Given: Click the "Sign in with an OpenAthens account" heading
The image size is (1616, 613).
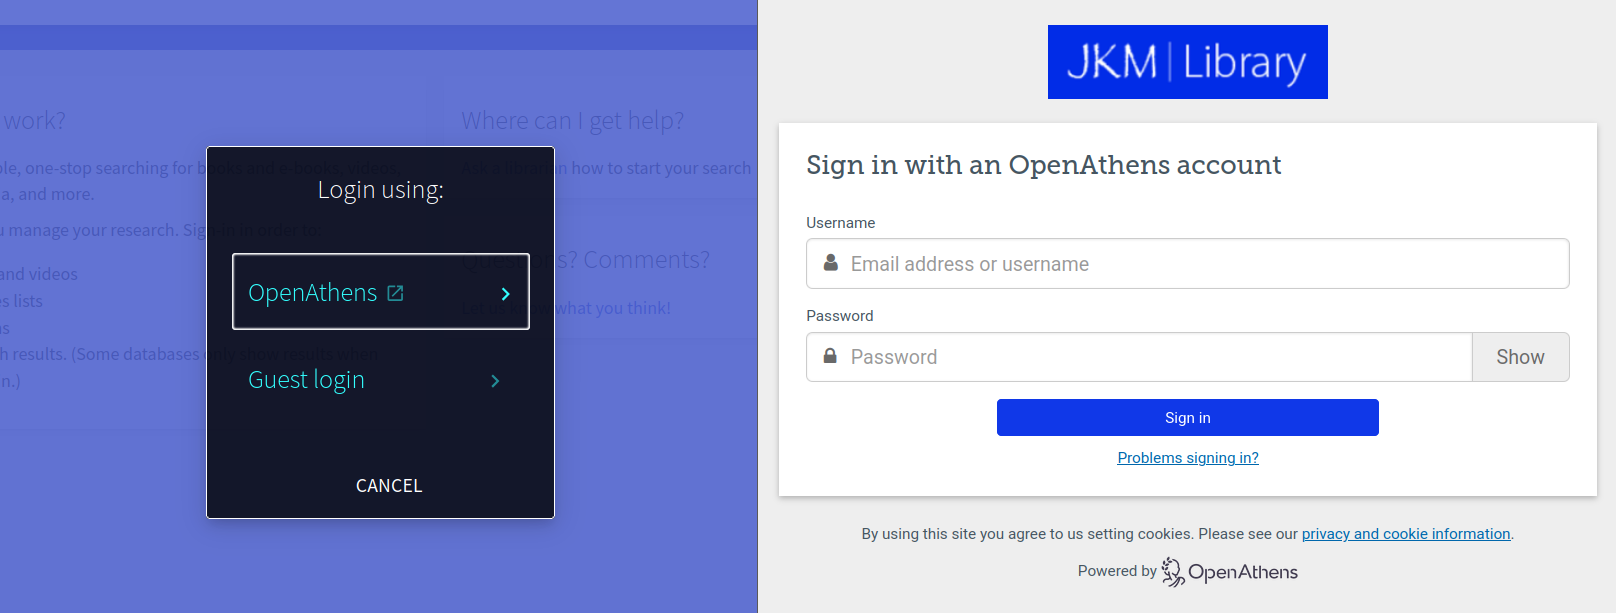Looking at the screenshot, I should click(x=1043, y=165).
